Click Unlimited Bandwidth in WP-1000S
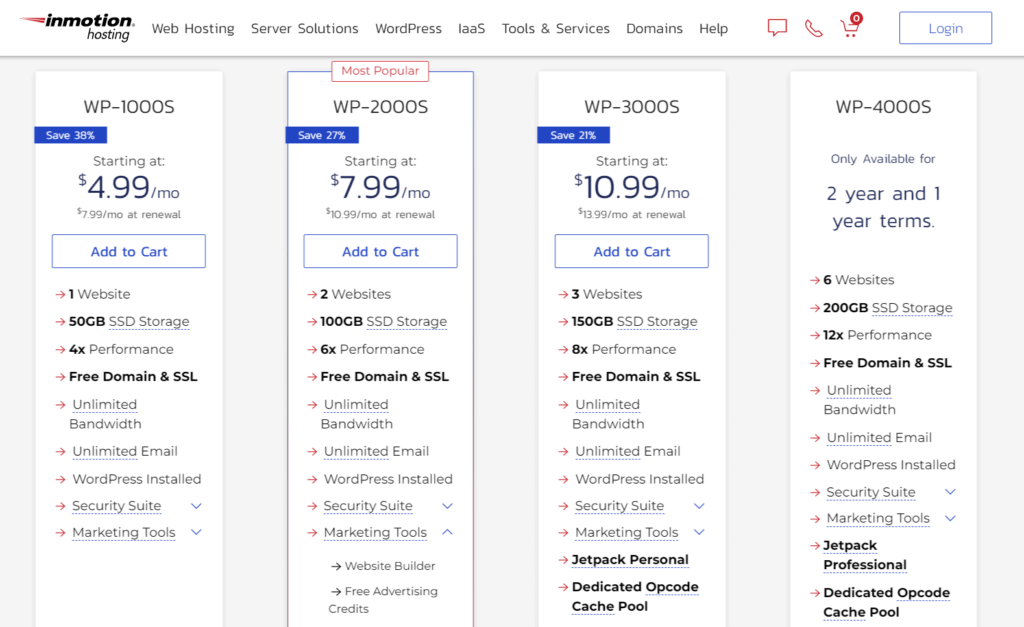 click(x=104, y=414)
